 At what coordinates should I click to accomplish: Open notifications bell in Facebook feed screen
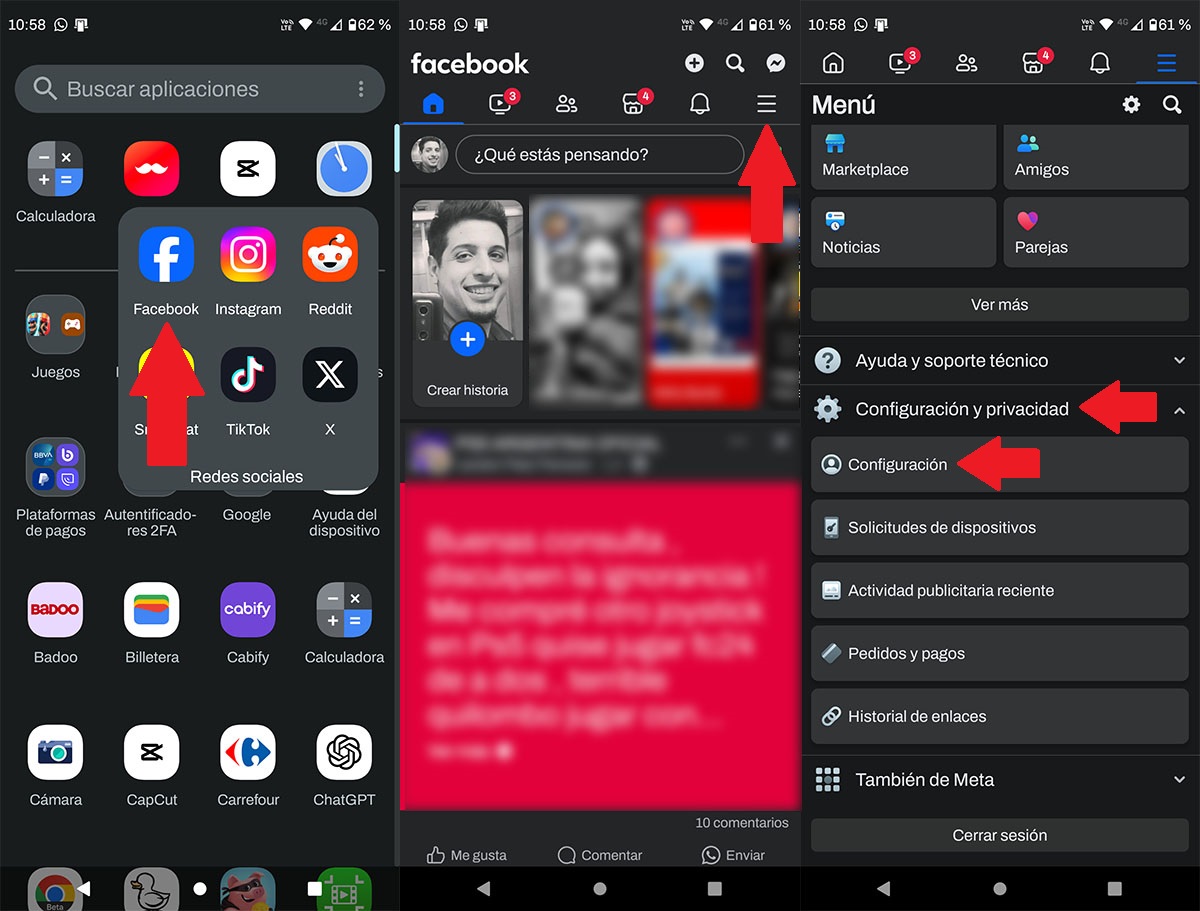coord(700,103)
